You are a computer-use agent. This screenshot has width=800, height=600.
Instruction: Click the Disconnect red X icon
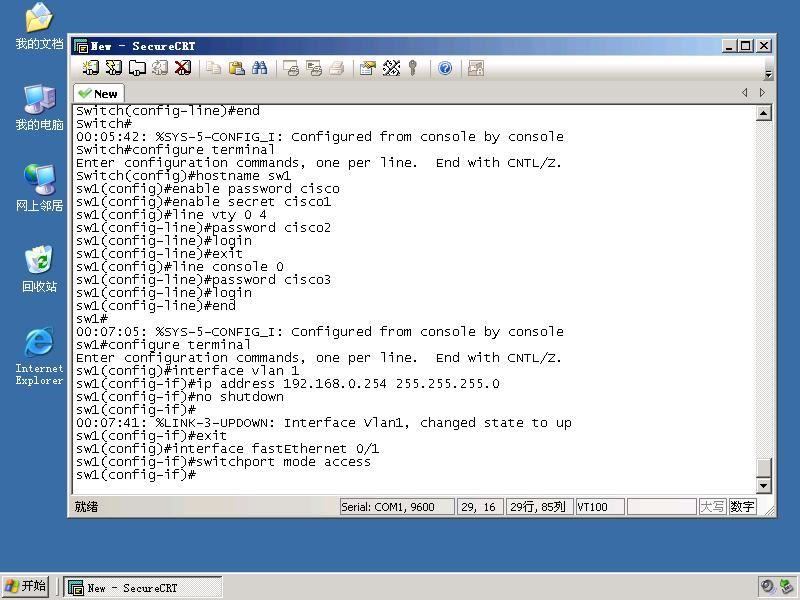[183, 68]
